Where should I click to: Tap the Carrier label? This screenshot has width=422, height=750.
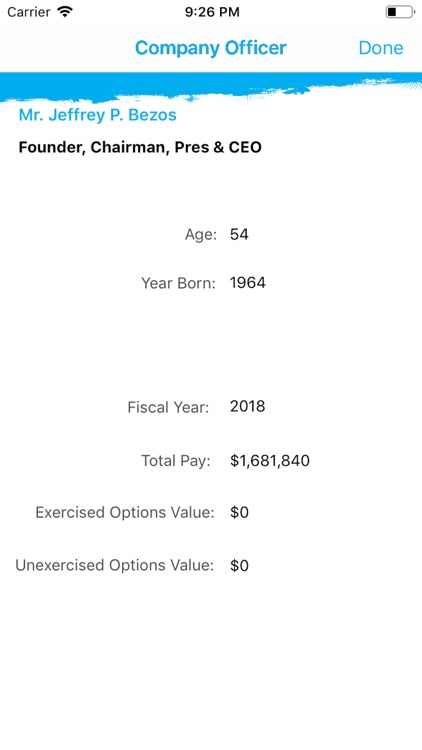pos(29,12)
